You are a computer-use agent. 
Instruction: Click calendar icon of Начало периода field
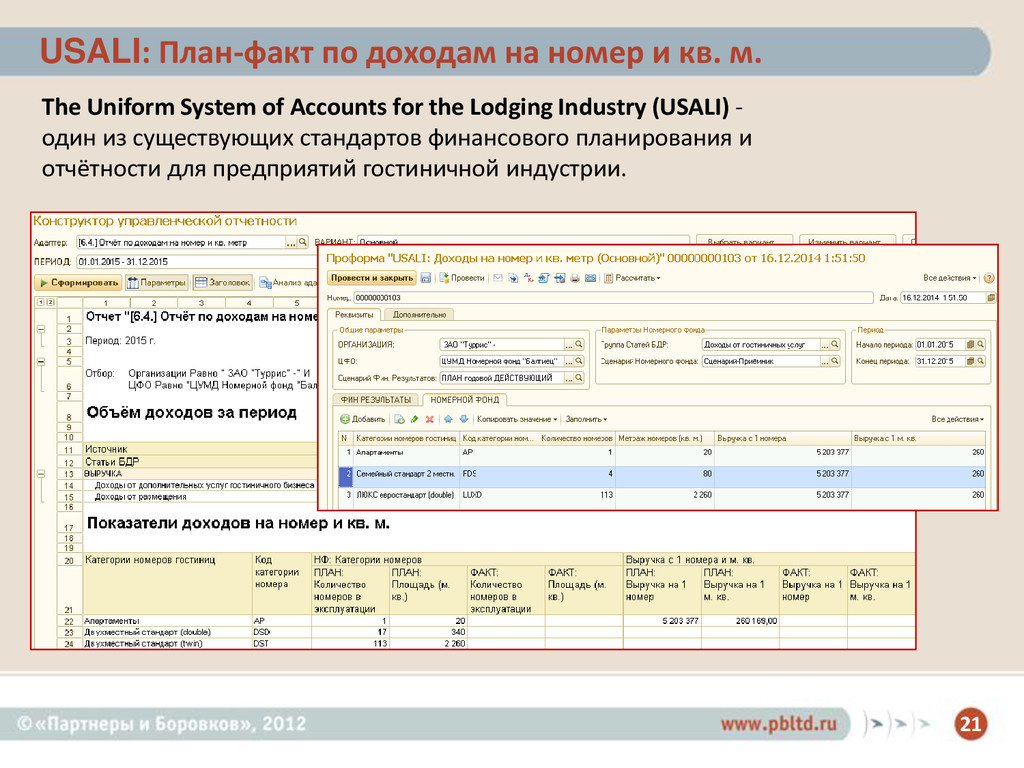(x=970, y=344)
